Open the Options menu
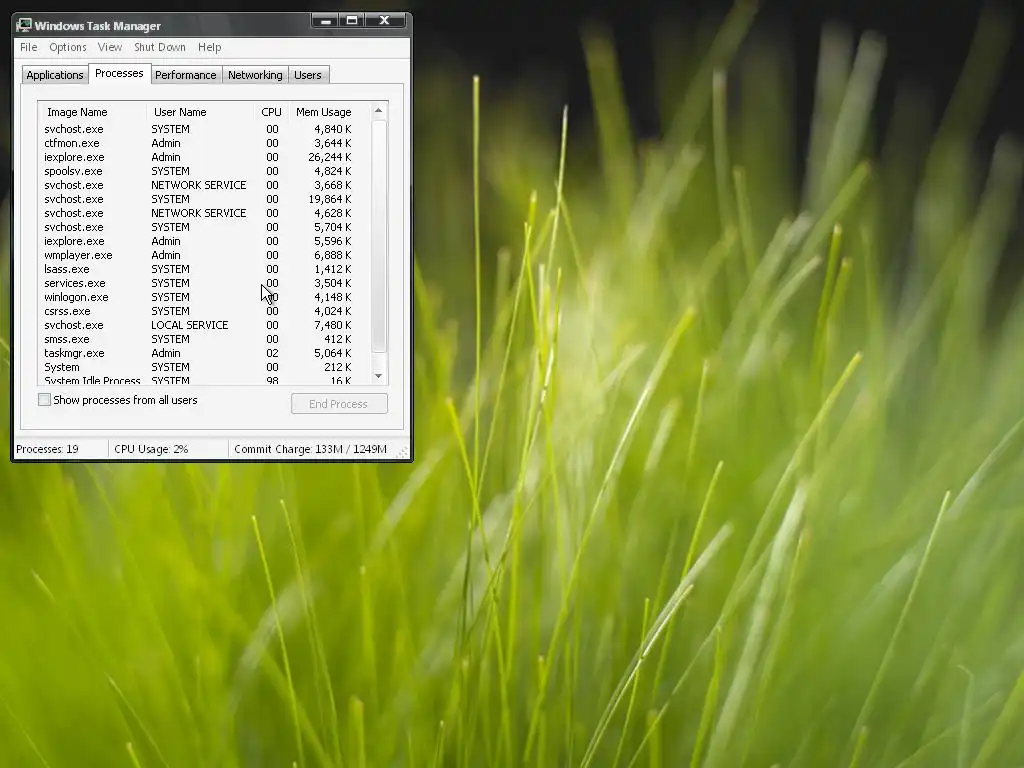The width and height of the screenshot is (1024, 768). 68,47
